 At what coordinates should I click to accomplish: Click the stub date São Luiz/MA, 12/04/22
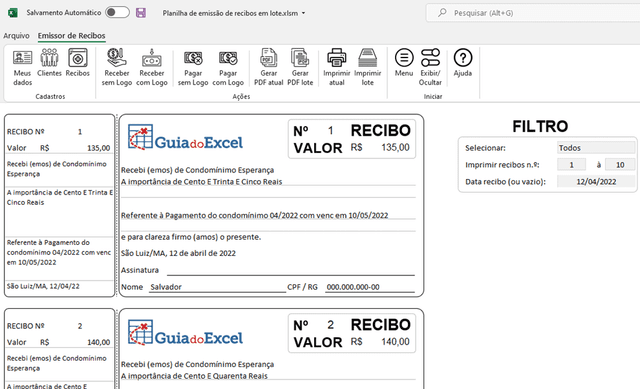[x=43, y=286]
